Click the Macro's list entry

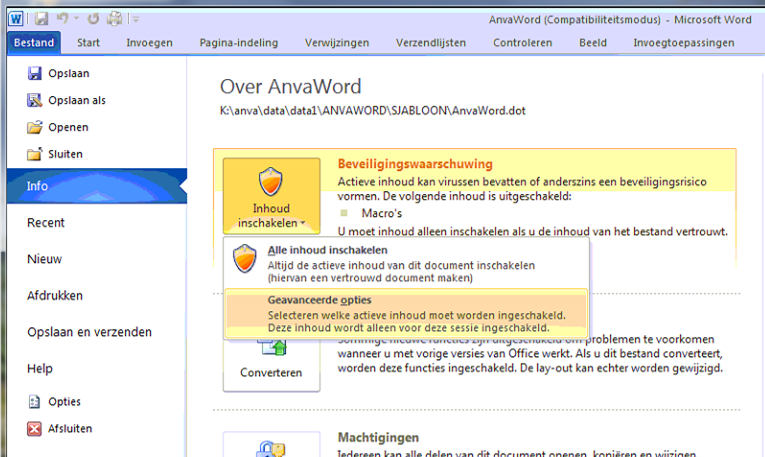[x=382, y=214]
